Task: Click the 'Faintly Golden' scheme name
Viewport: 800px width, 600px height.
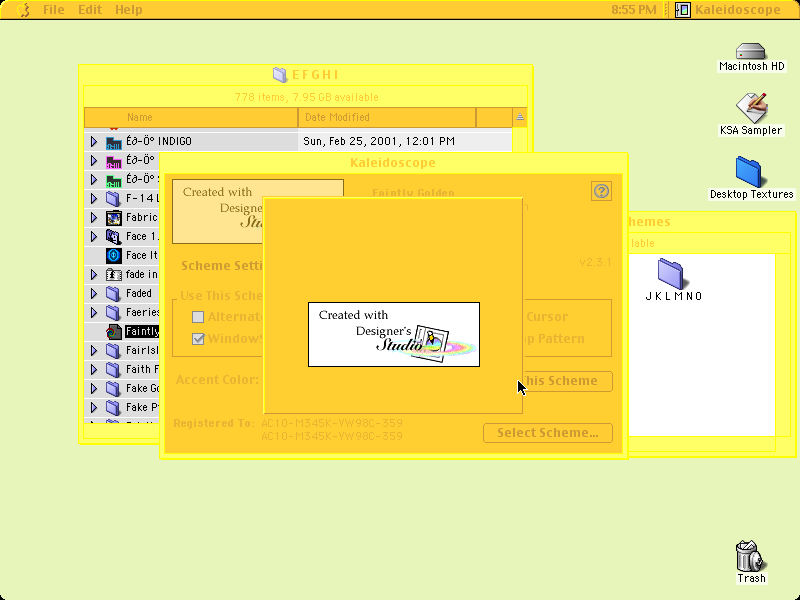Action: click(x=413, y=193)
